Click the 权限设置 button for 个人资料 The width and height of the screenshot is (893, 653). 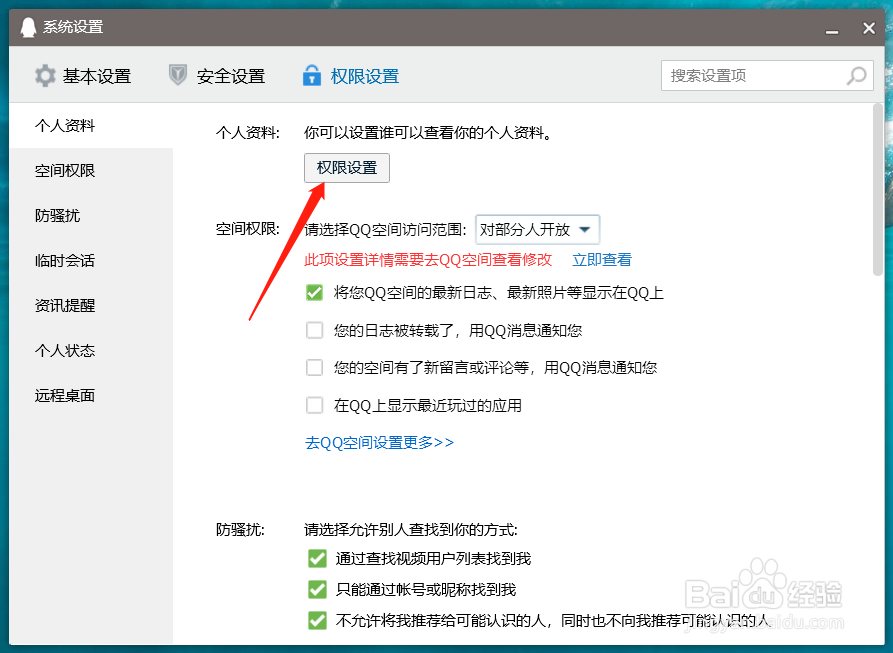[346, 168]
